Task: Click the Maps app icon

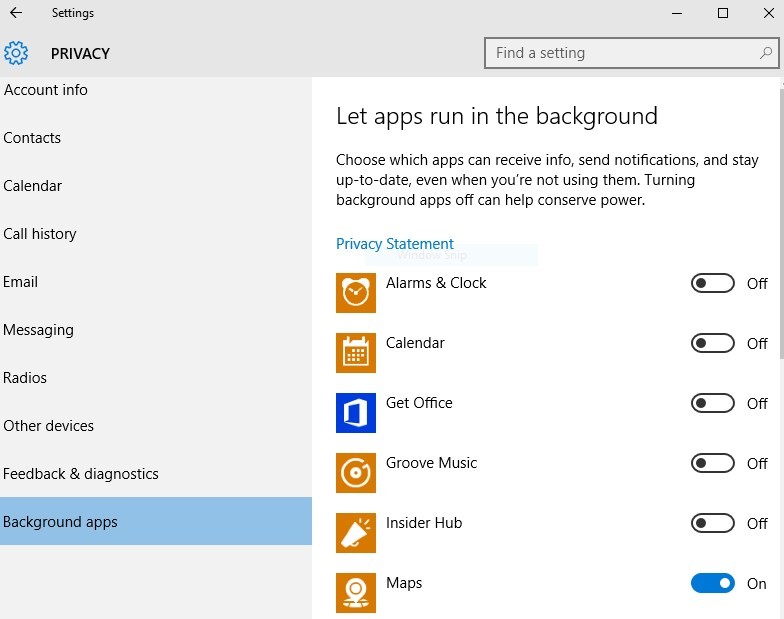Action: click(x=356, y=592)
